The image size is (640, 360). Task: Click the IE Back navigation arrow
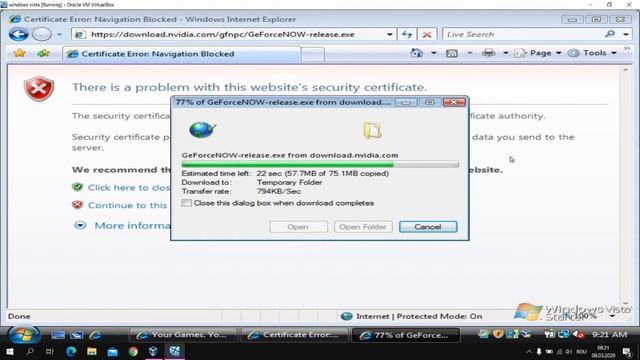(x=18, y=34)
